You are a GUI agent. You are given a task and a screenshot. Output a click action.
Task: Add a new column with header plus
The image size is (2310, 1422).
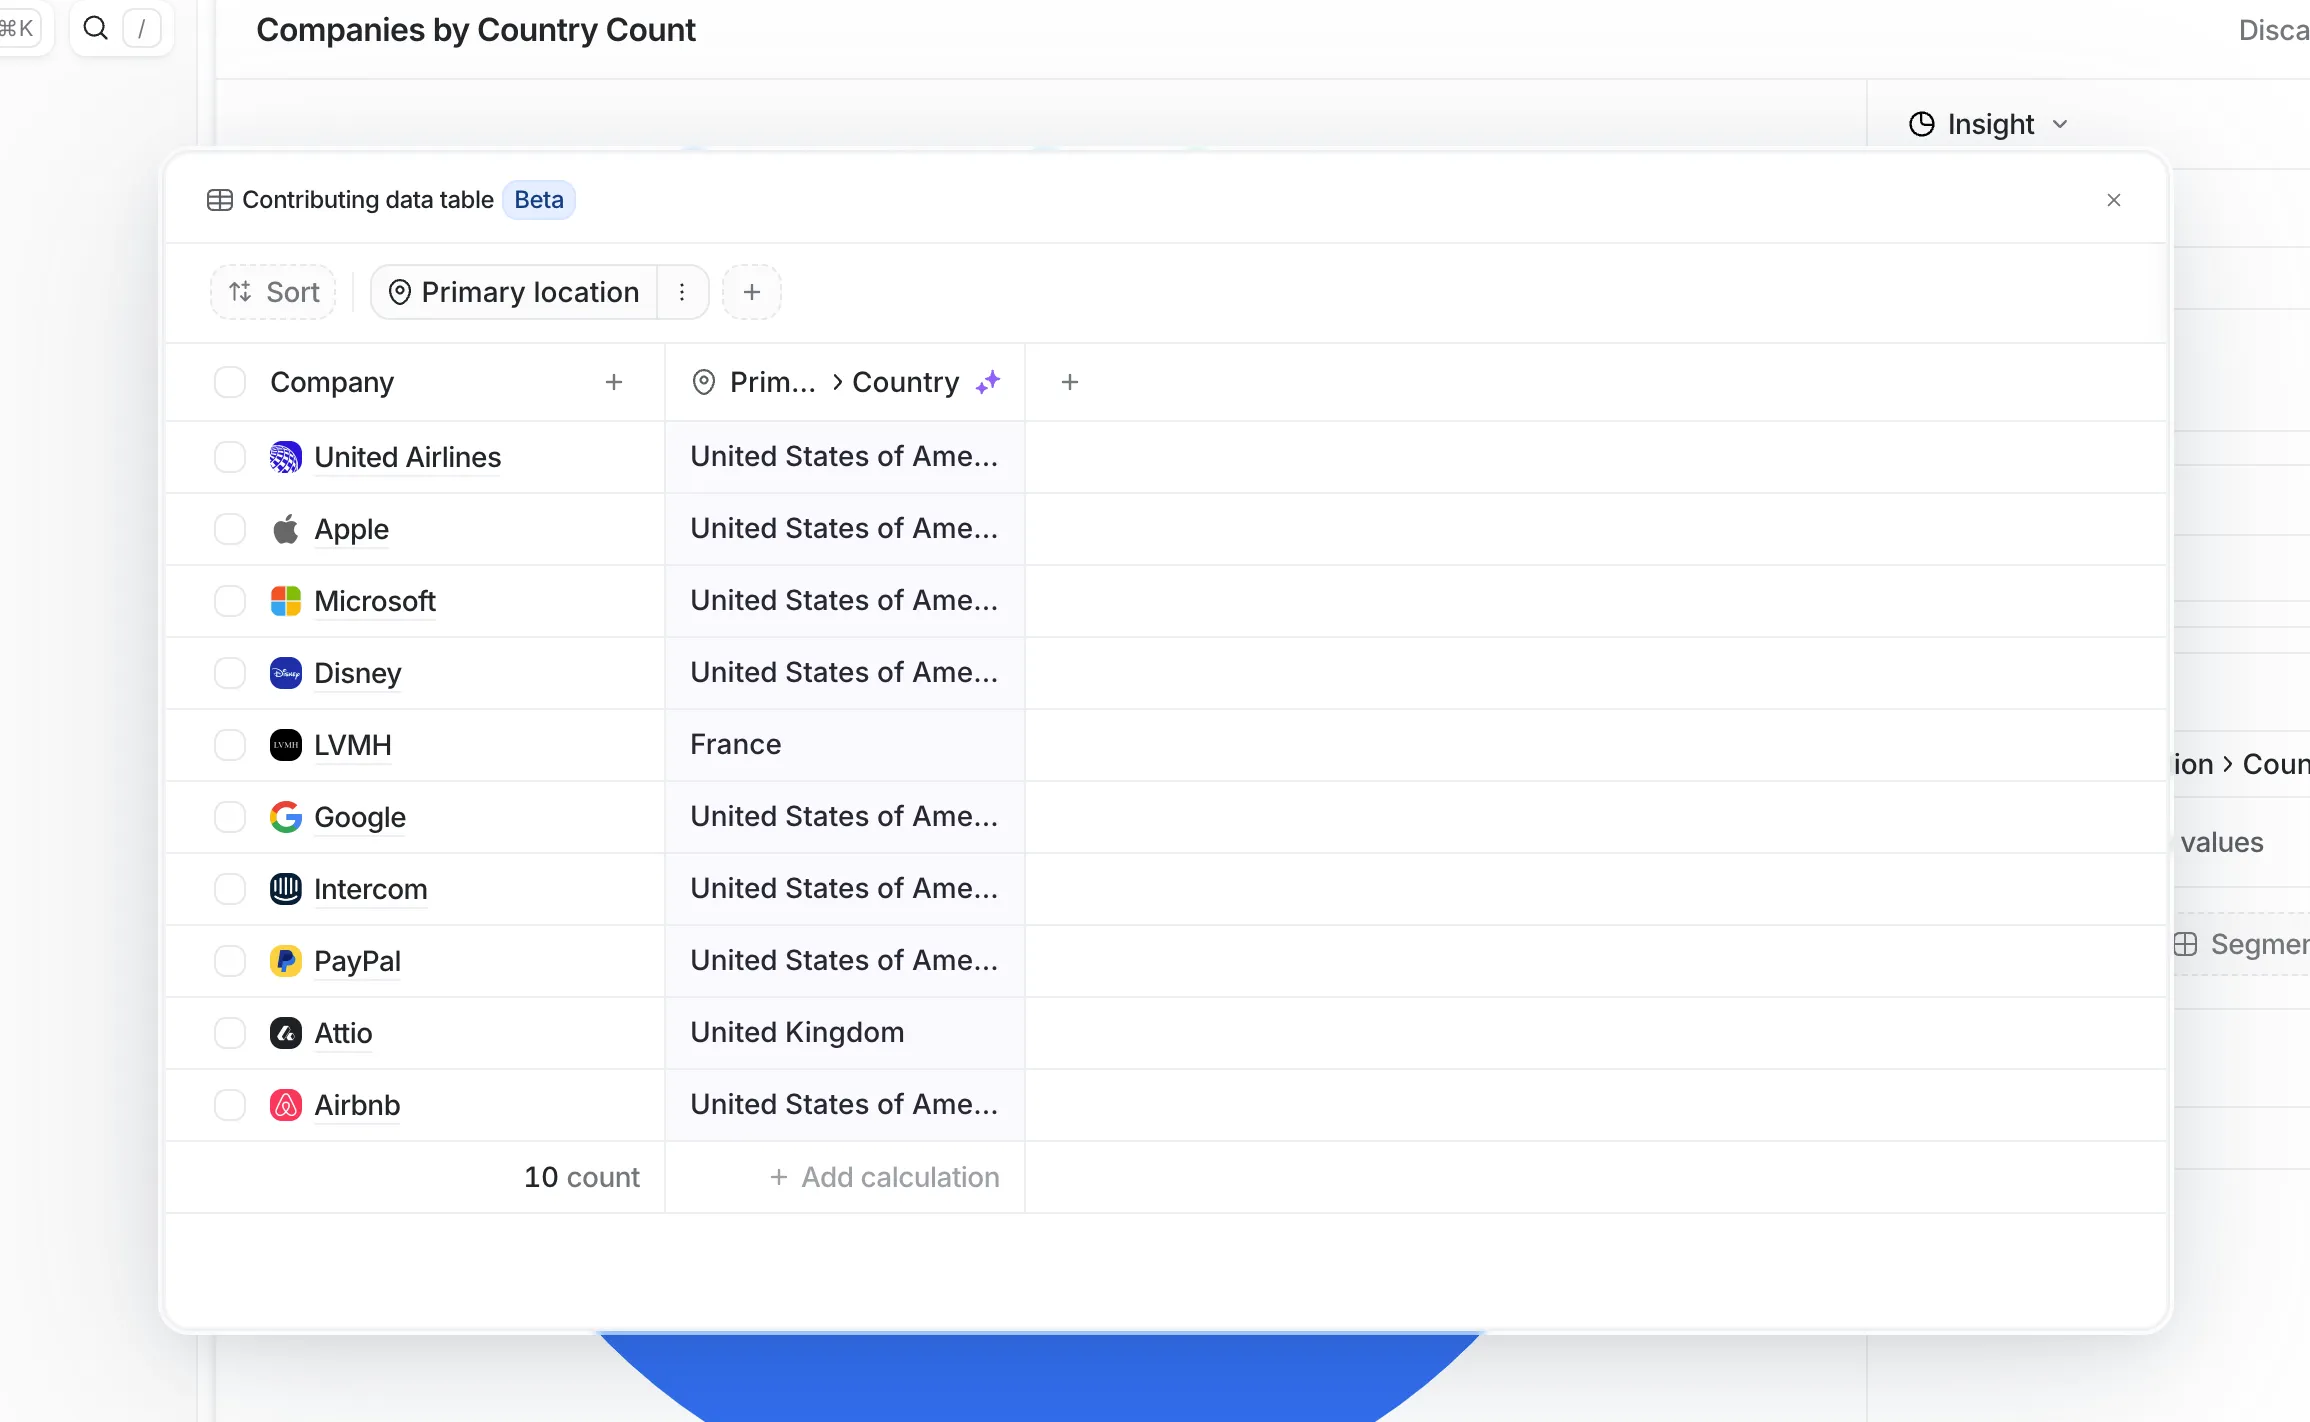(1070, 382)
